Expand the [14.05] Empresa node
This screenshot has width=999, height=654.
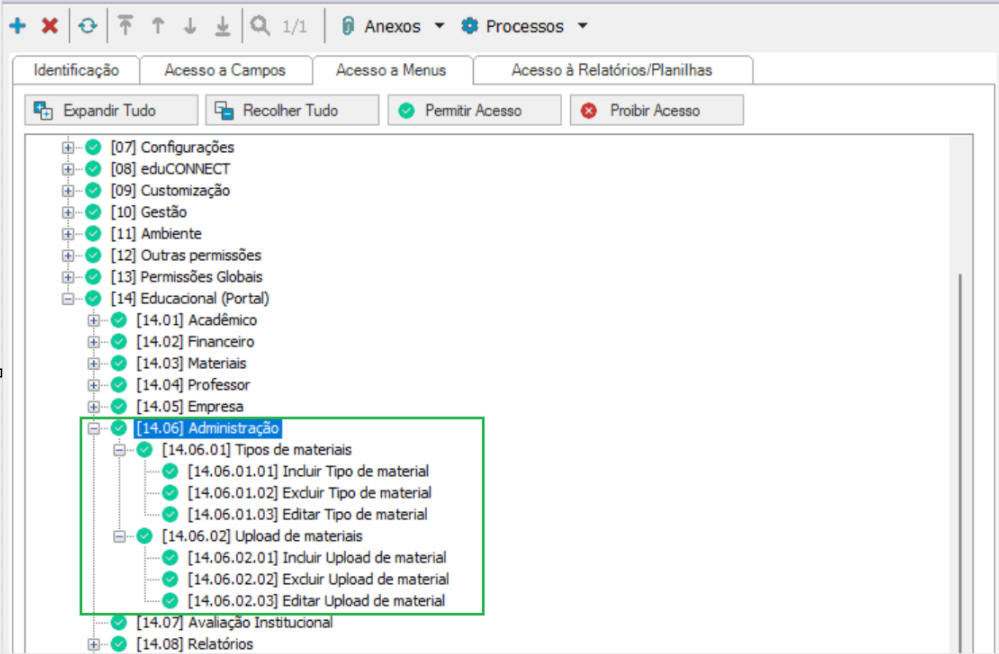click(94, 407)
